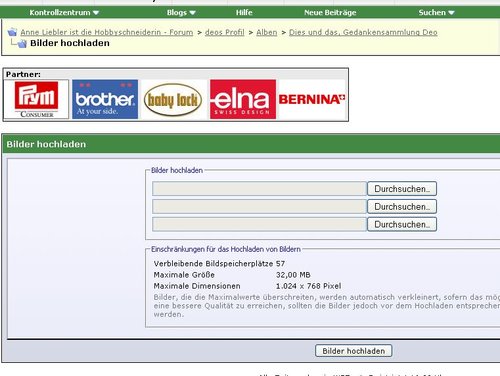Click the second Durchsuchen button
The height and width of the screenshot is (376, 500).
402,207
